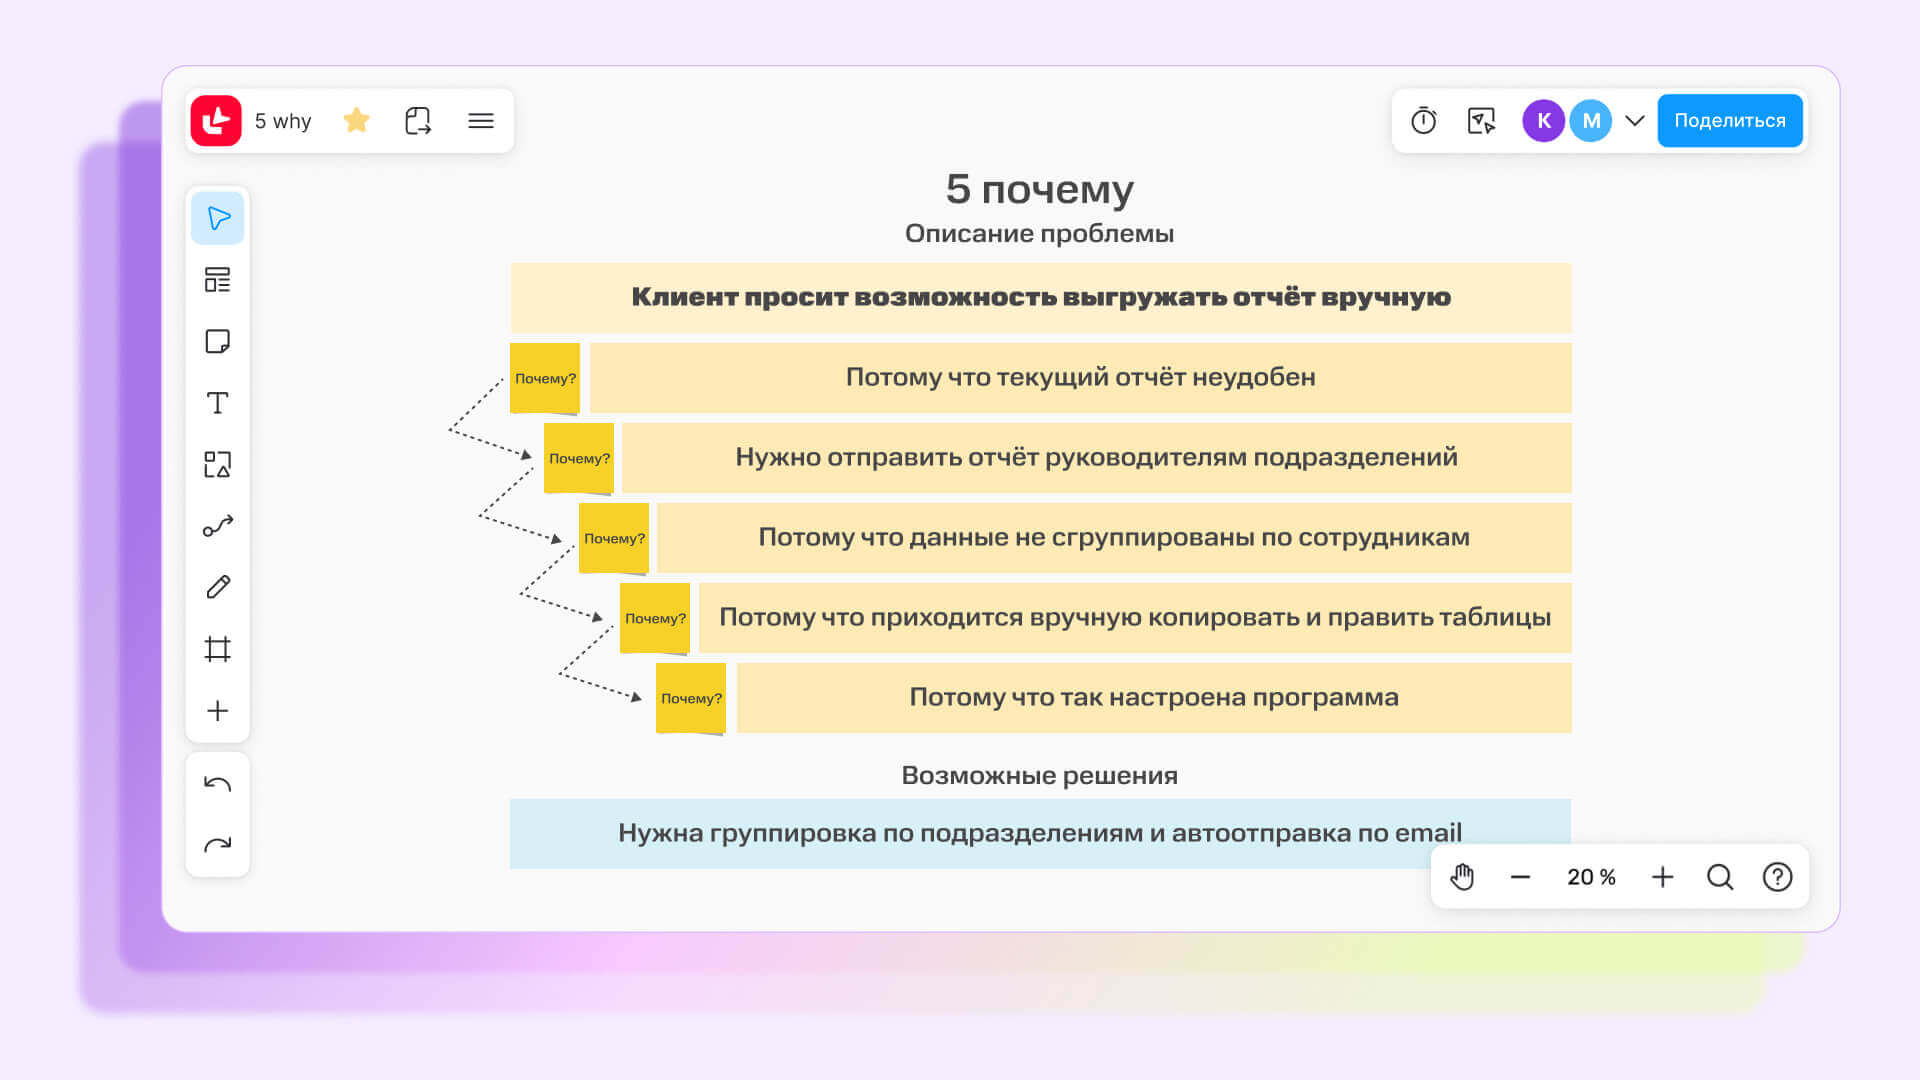
Task: Open board search magnifier
Action: click(x=1720, y=877)
